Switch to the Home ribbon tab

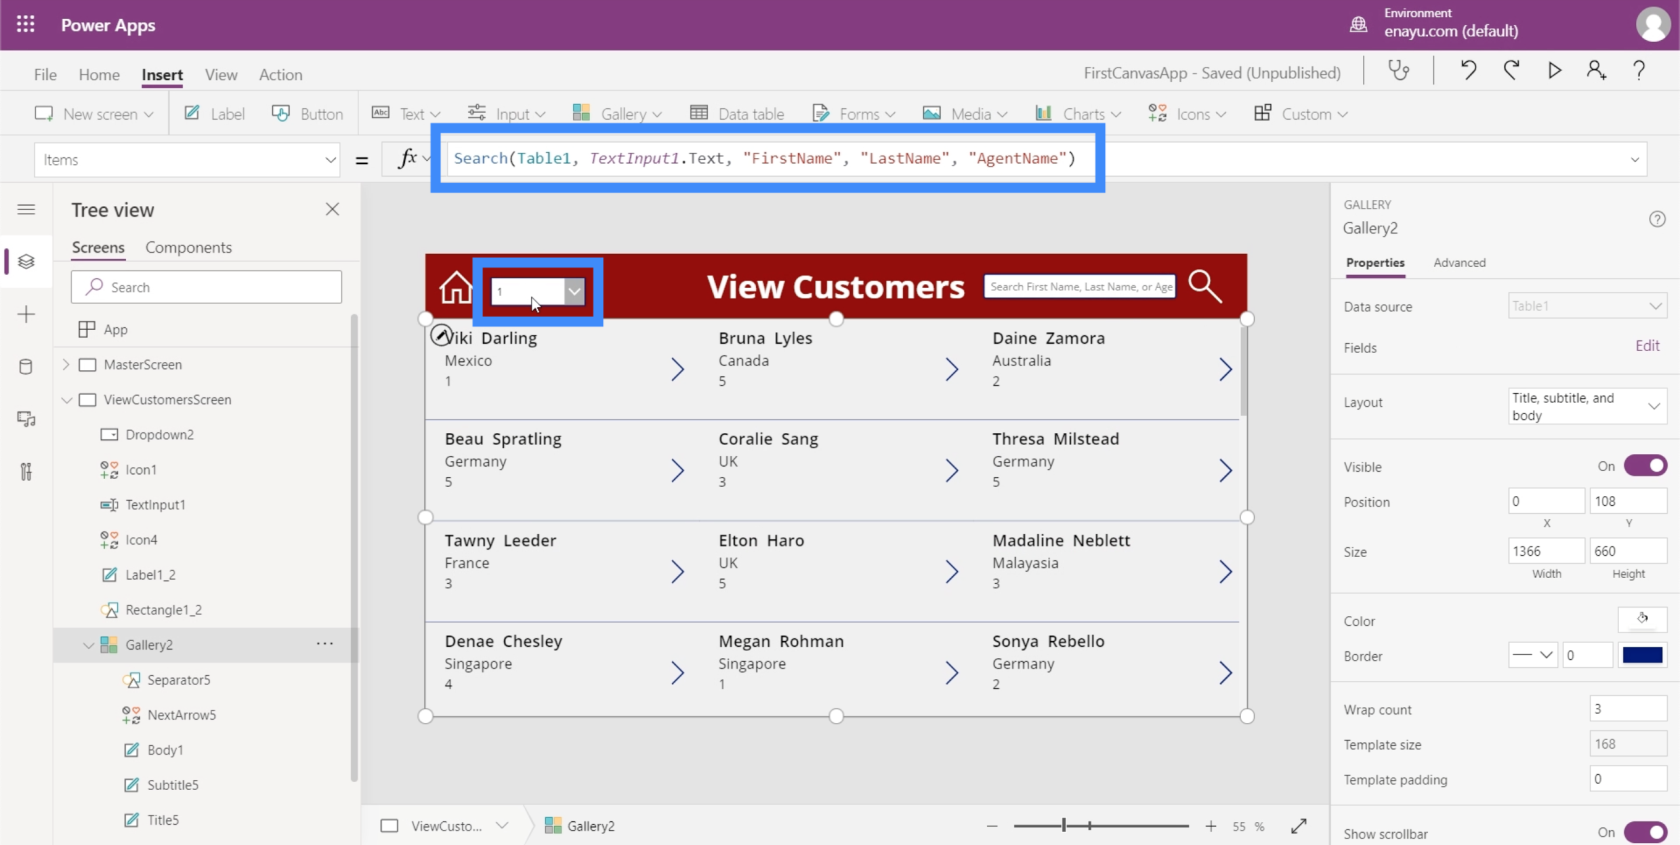pyautogui.click(x=99, y=74)
